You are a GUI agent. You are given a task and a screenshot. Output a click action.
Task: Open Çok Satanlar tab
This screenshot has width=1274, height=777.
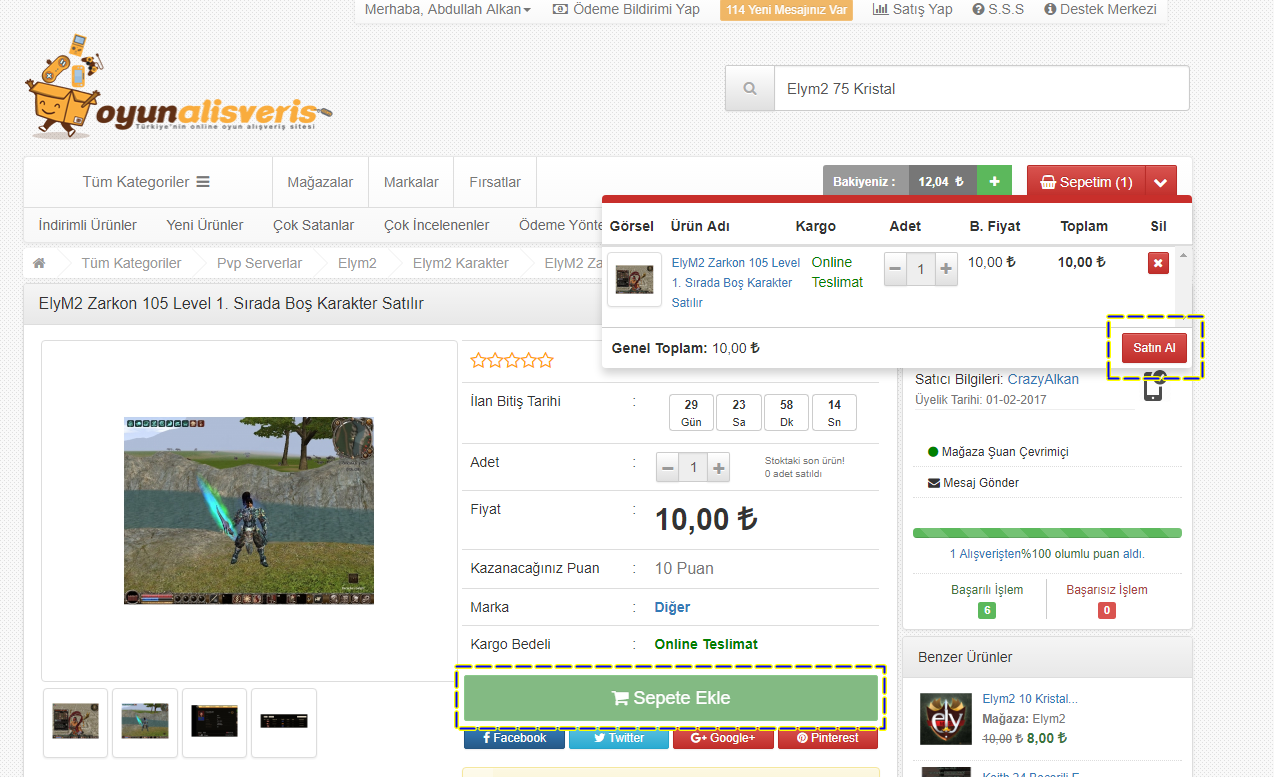click(313, 225)
